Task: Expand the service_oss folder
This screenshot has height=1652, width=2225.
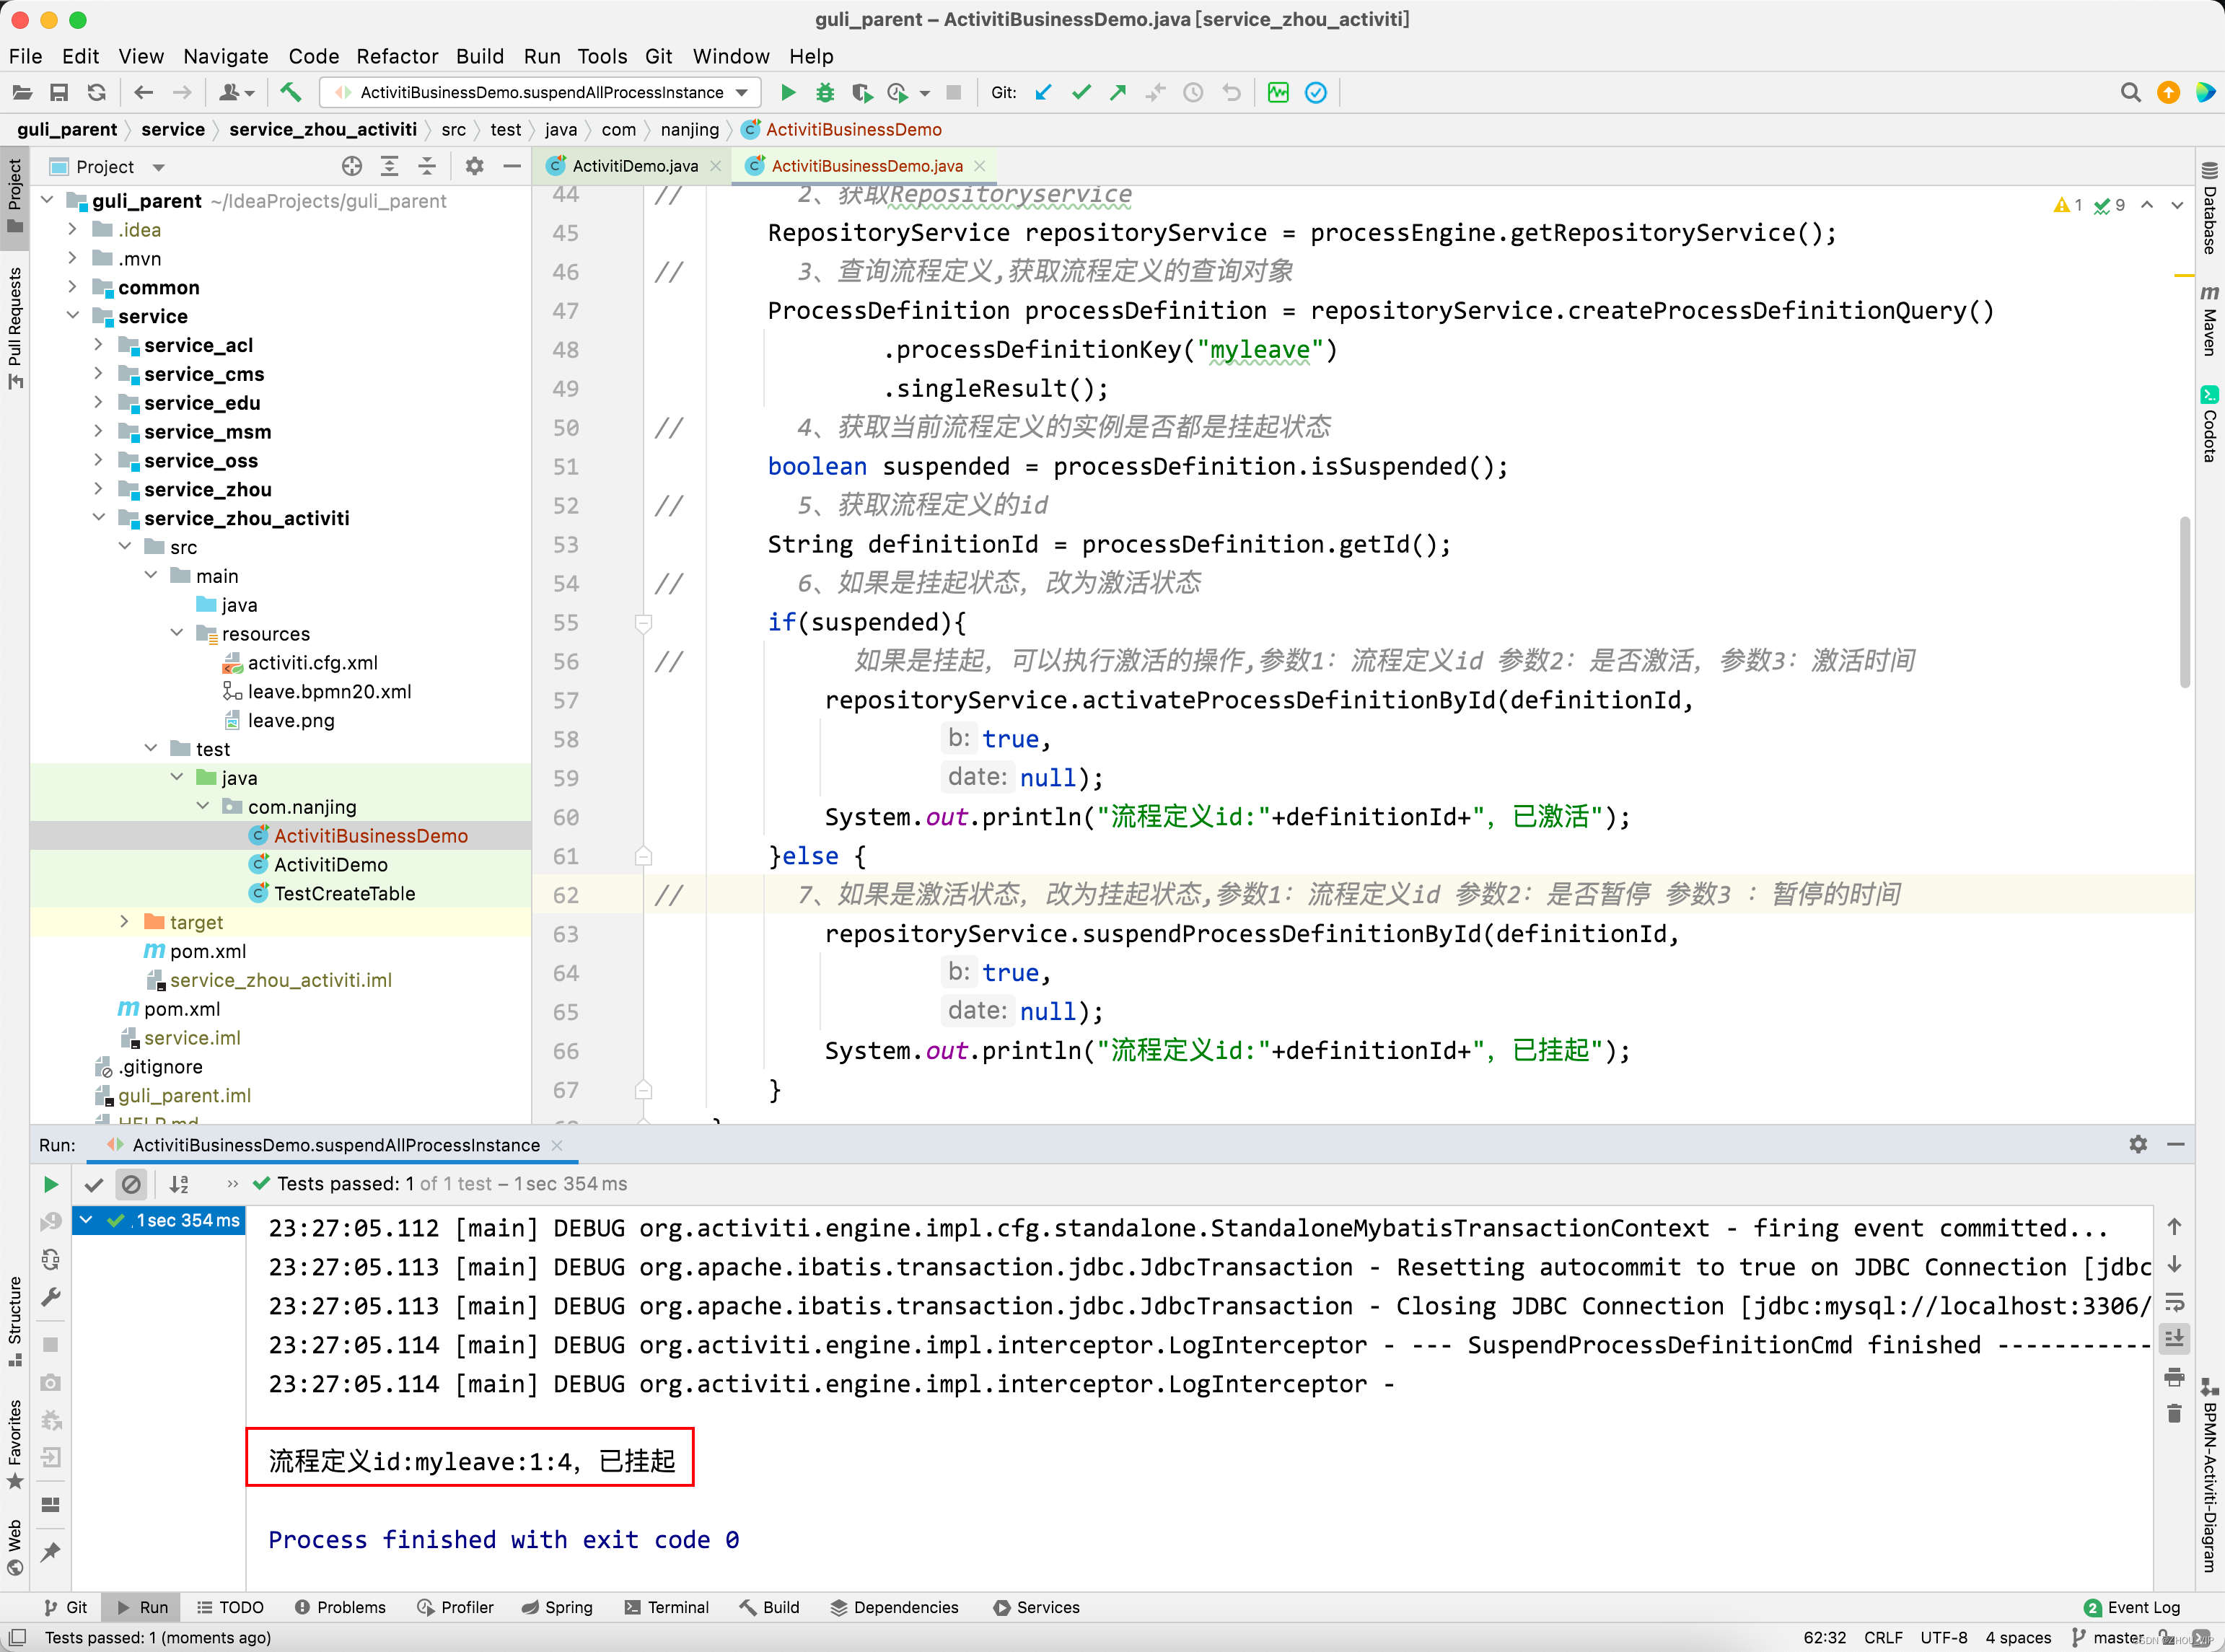Action: point(98,460)
